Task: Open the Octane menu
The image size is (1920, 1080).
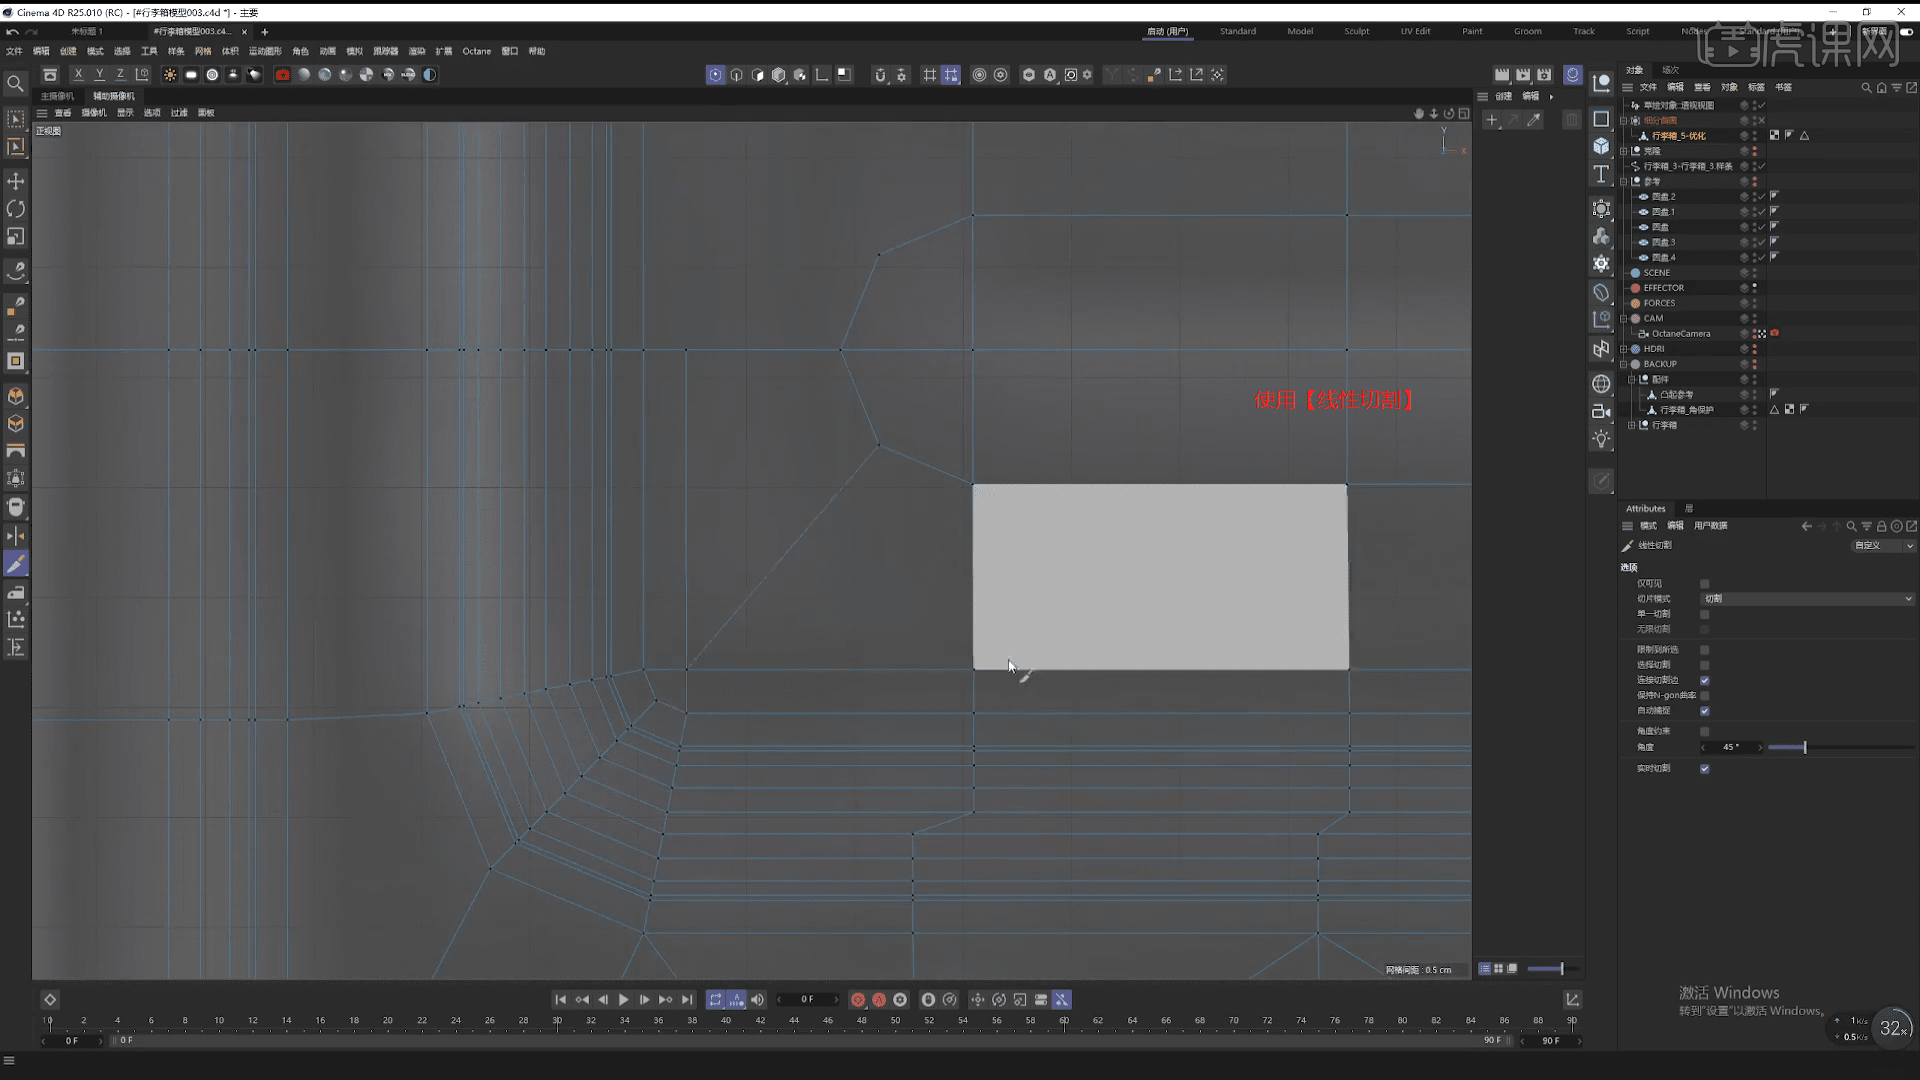Action: pyautogui.click(x=476, y=51)
